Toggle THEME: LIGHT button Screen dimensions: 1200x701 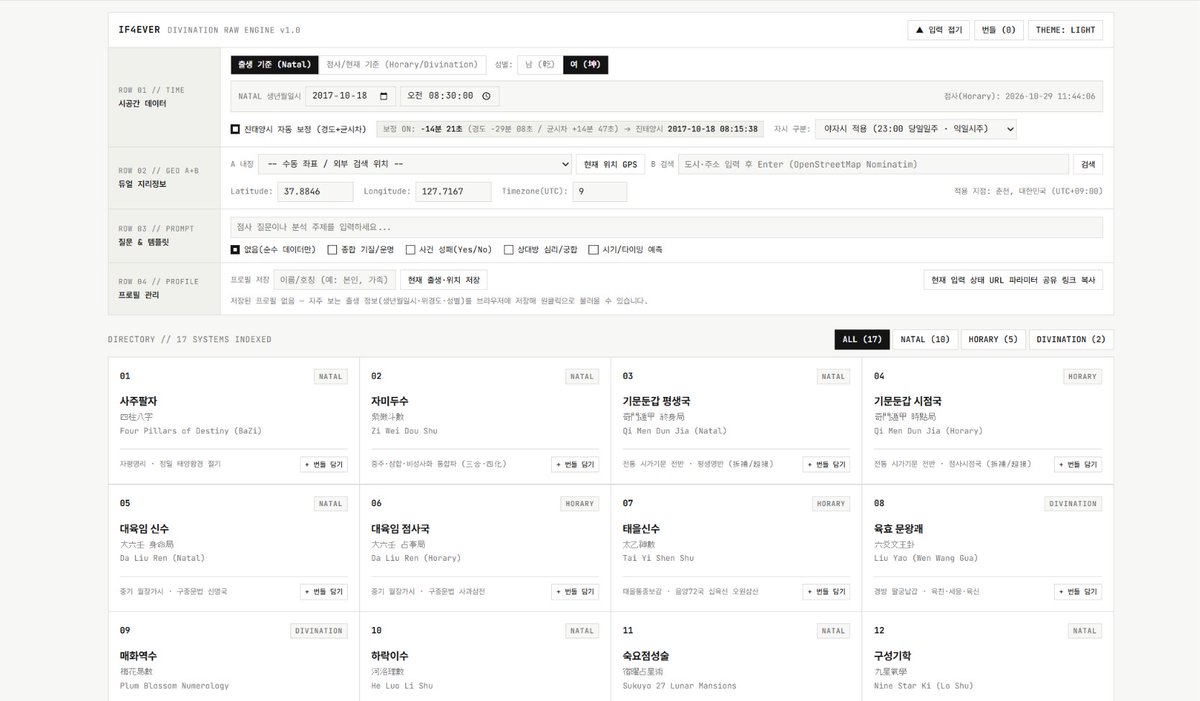point(1067,30)
